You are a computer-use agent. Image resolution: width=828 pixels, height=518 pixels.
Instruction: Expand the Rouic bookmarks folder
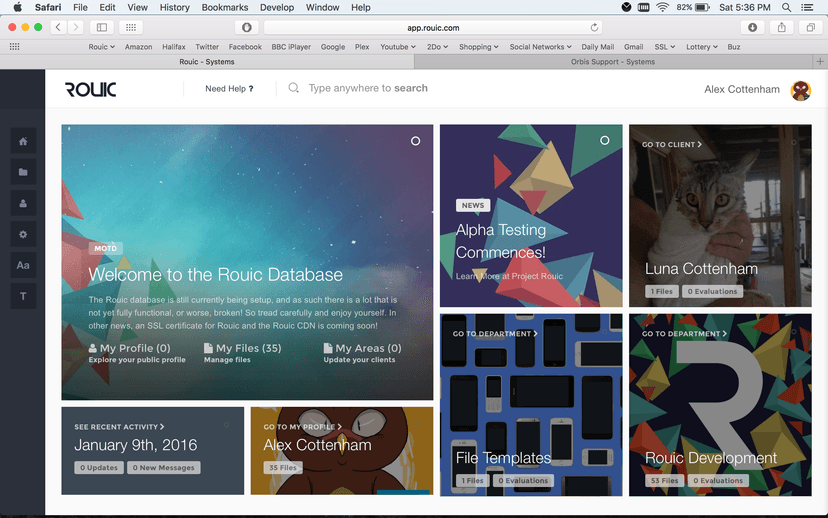tap(101, 47)
